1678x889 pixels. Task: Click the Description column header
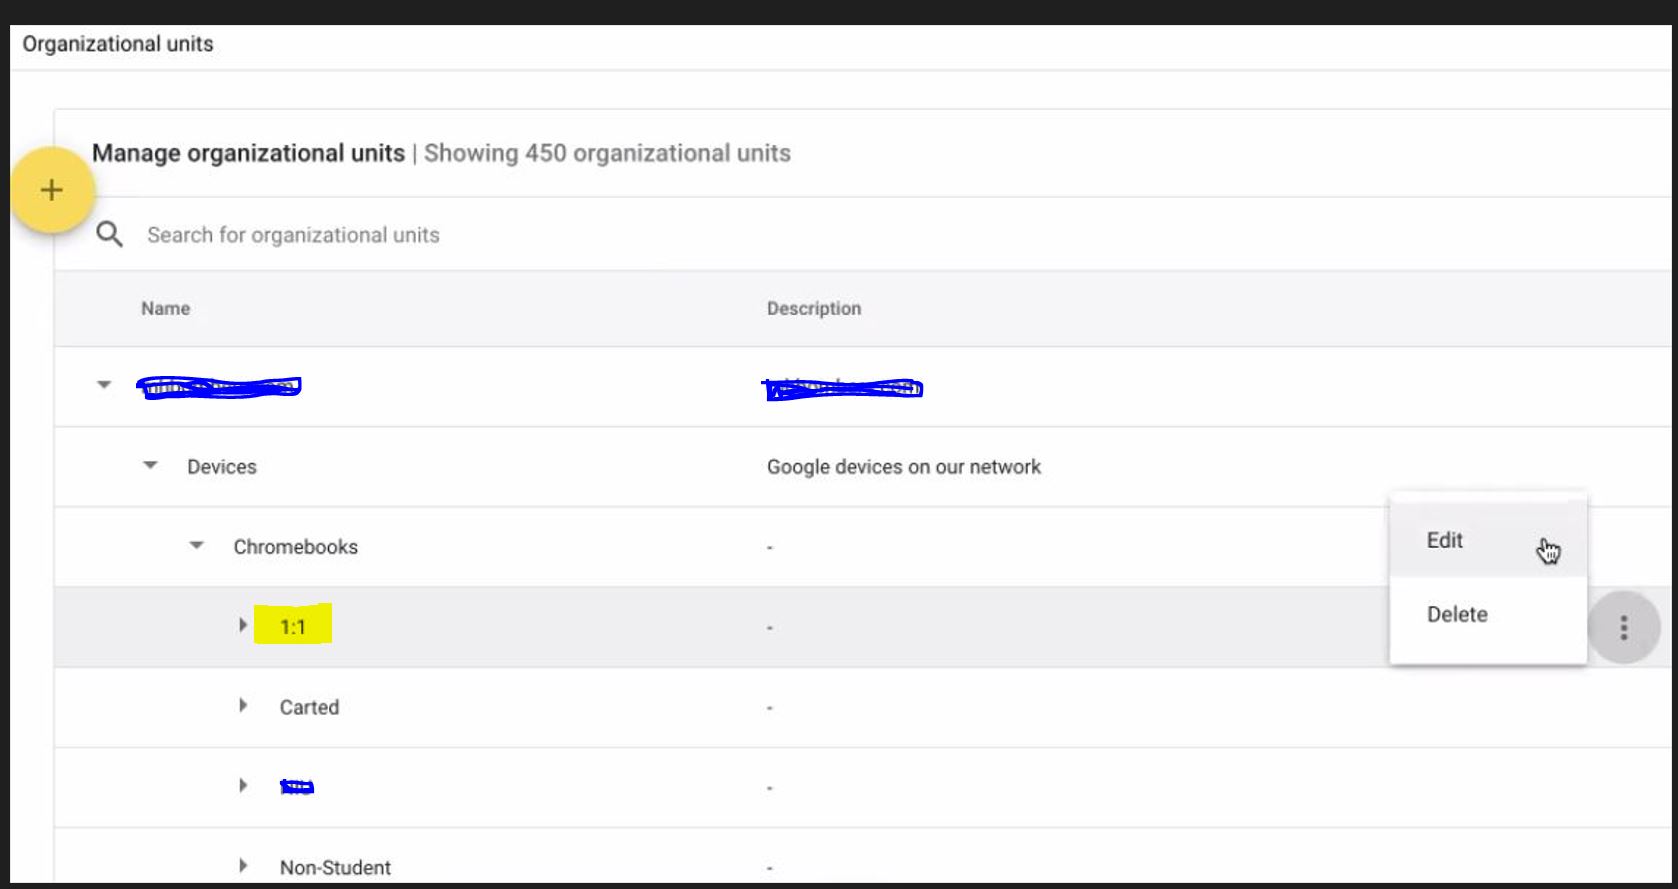(813, 309)
